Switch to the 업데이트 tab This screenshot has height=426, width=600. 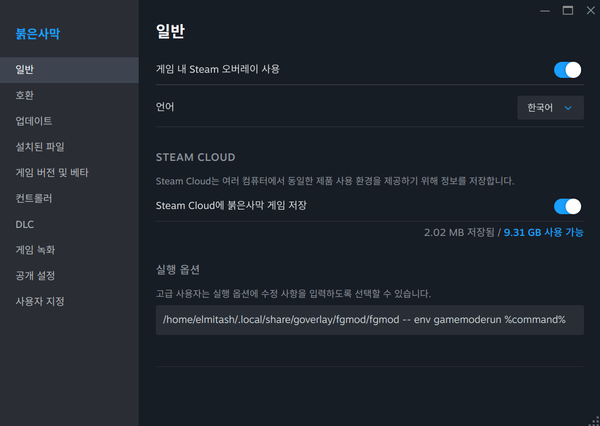69,121
